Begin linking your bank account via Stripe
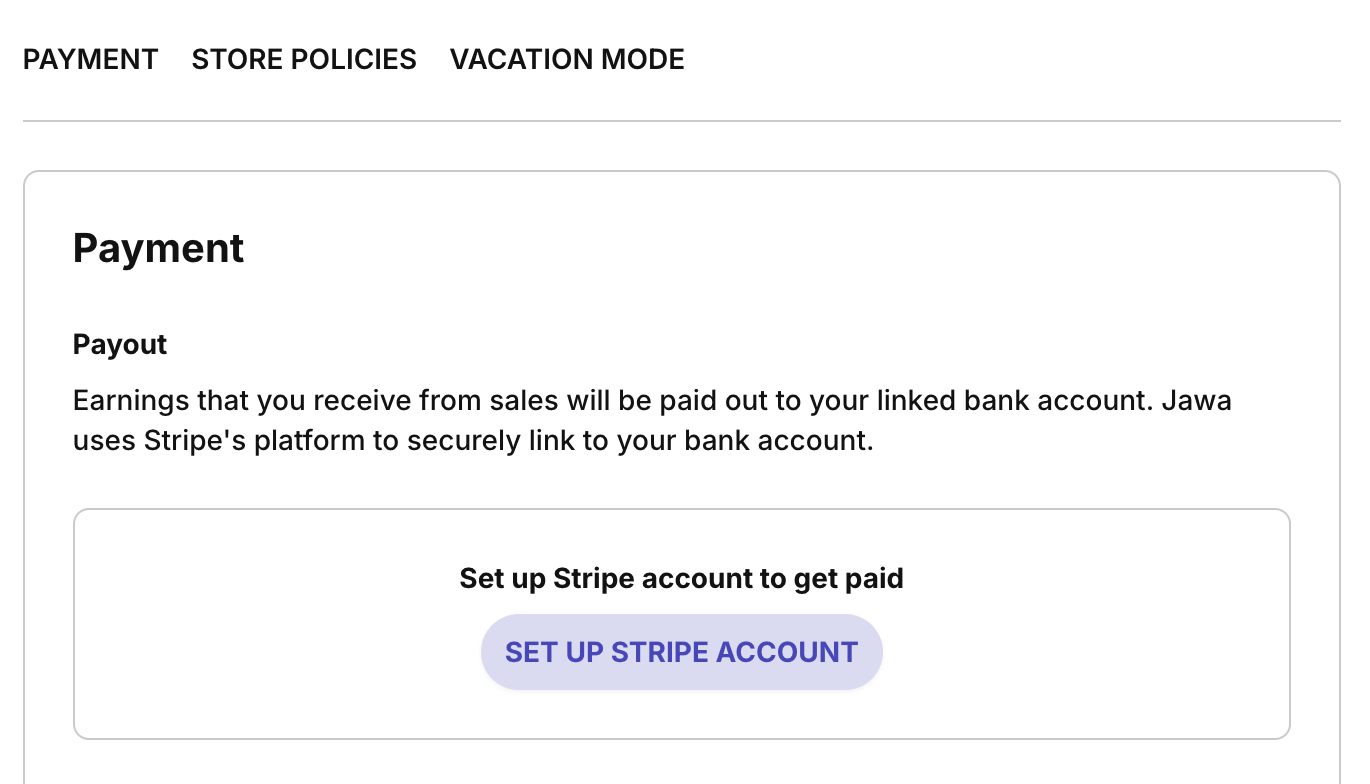1370x784 pixels. coord(682,652)
